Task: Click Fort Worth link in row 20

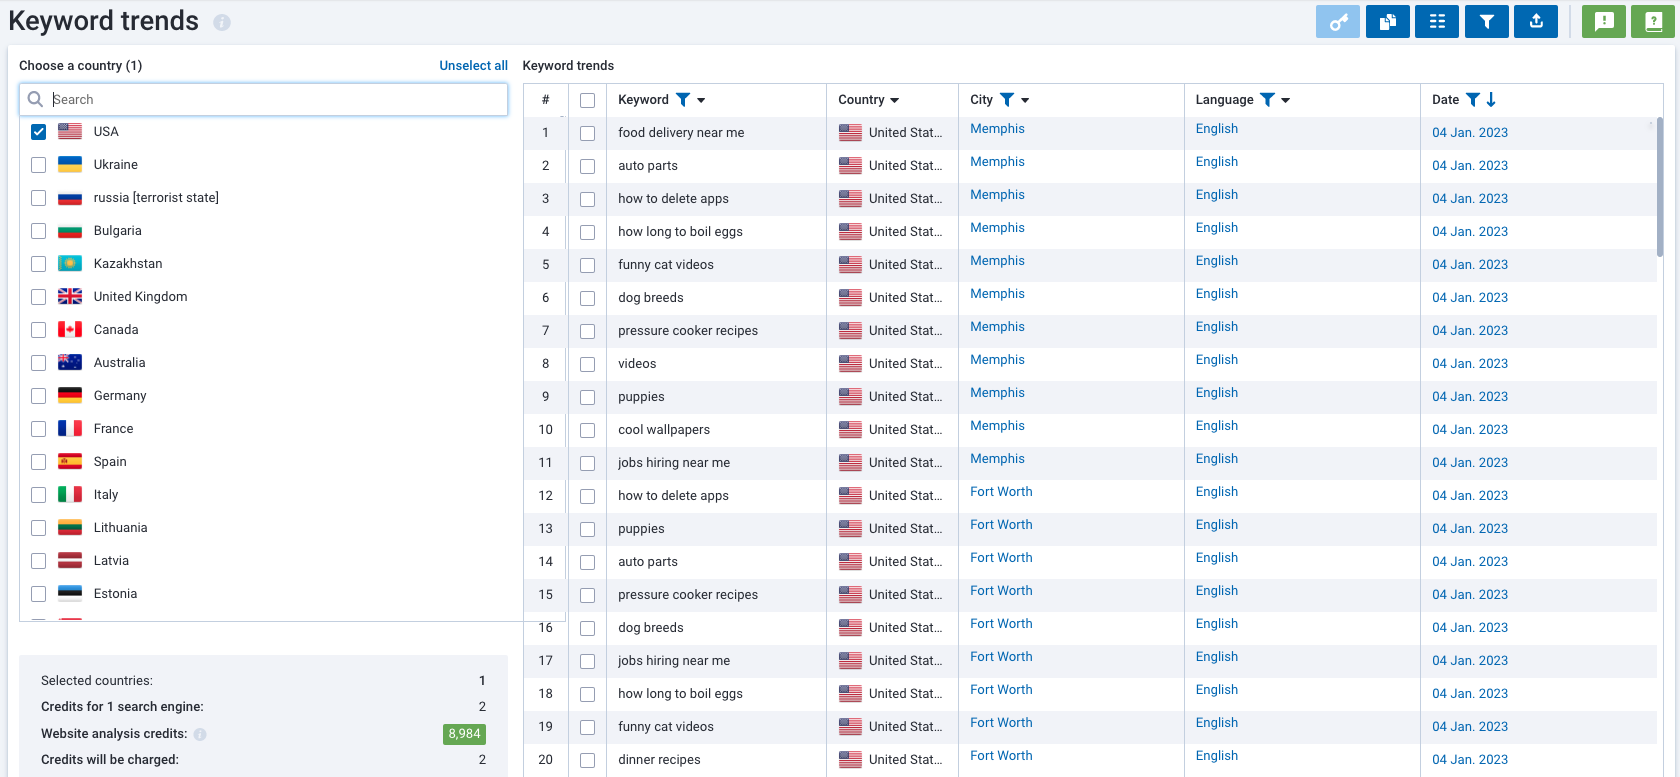Action: coord(1001,756)
